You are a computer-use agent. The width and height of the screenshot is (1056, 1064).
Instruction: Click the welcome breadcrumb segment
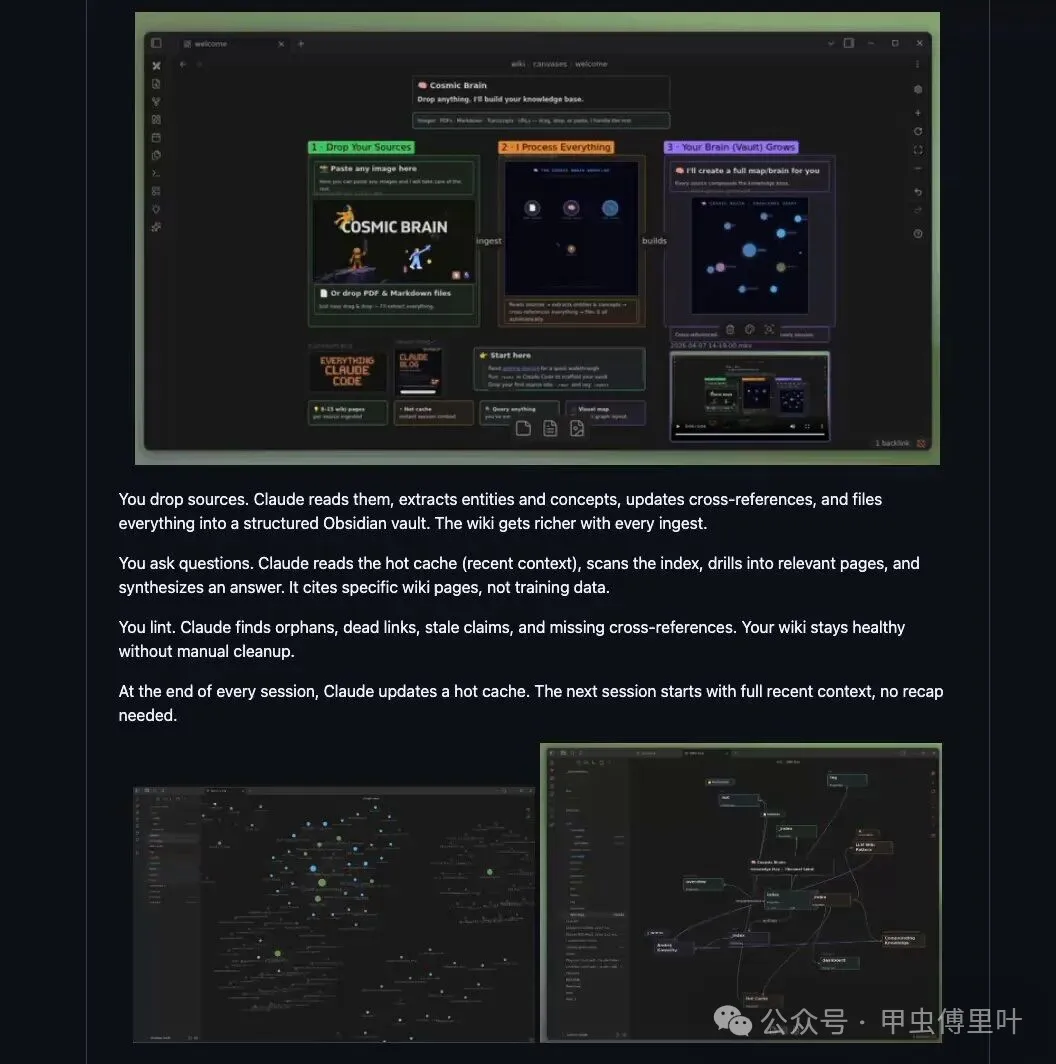pyautogui.click(x=591, y=64)
